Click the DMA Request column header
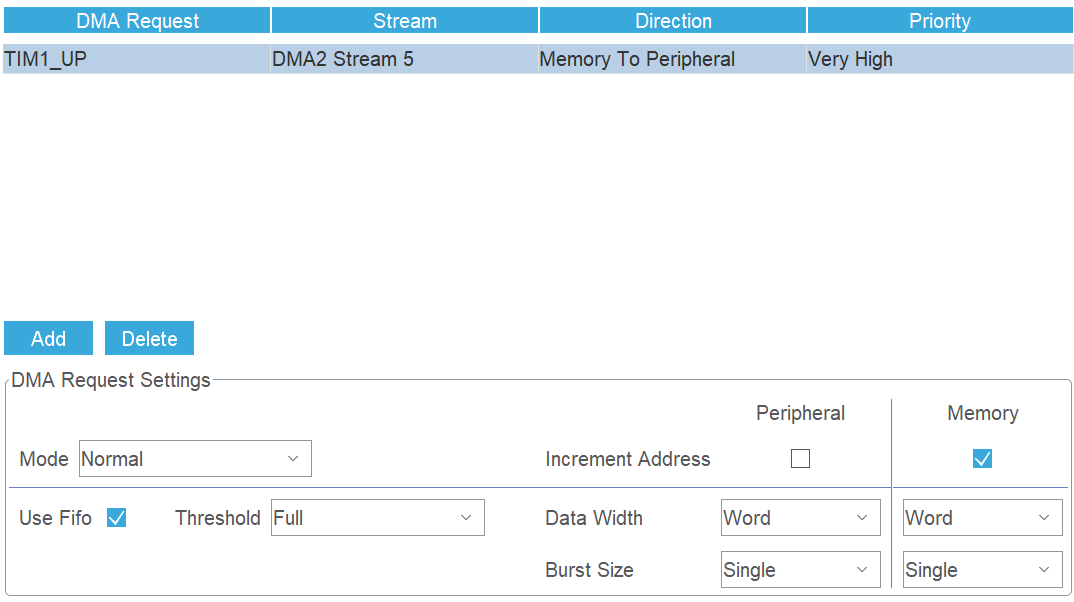Viewport: 1074px width, 602px height. click(136, 20)
